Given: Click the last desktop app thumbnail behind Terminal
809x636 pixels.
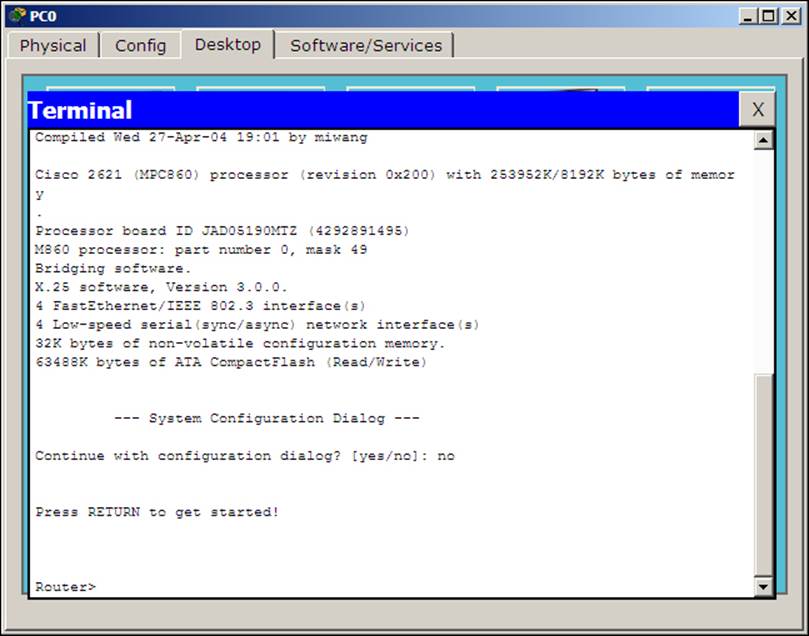Looking at the screenshot, I should tap(710, 89).
